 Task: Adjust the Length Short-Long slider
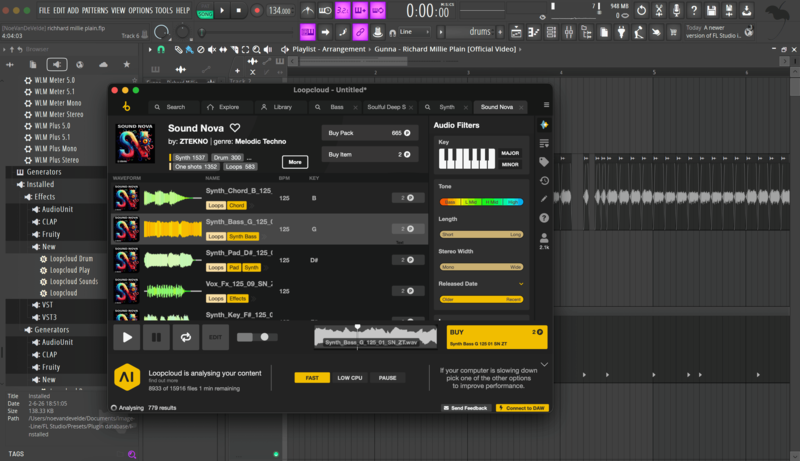[481, 235]
